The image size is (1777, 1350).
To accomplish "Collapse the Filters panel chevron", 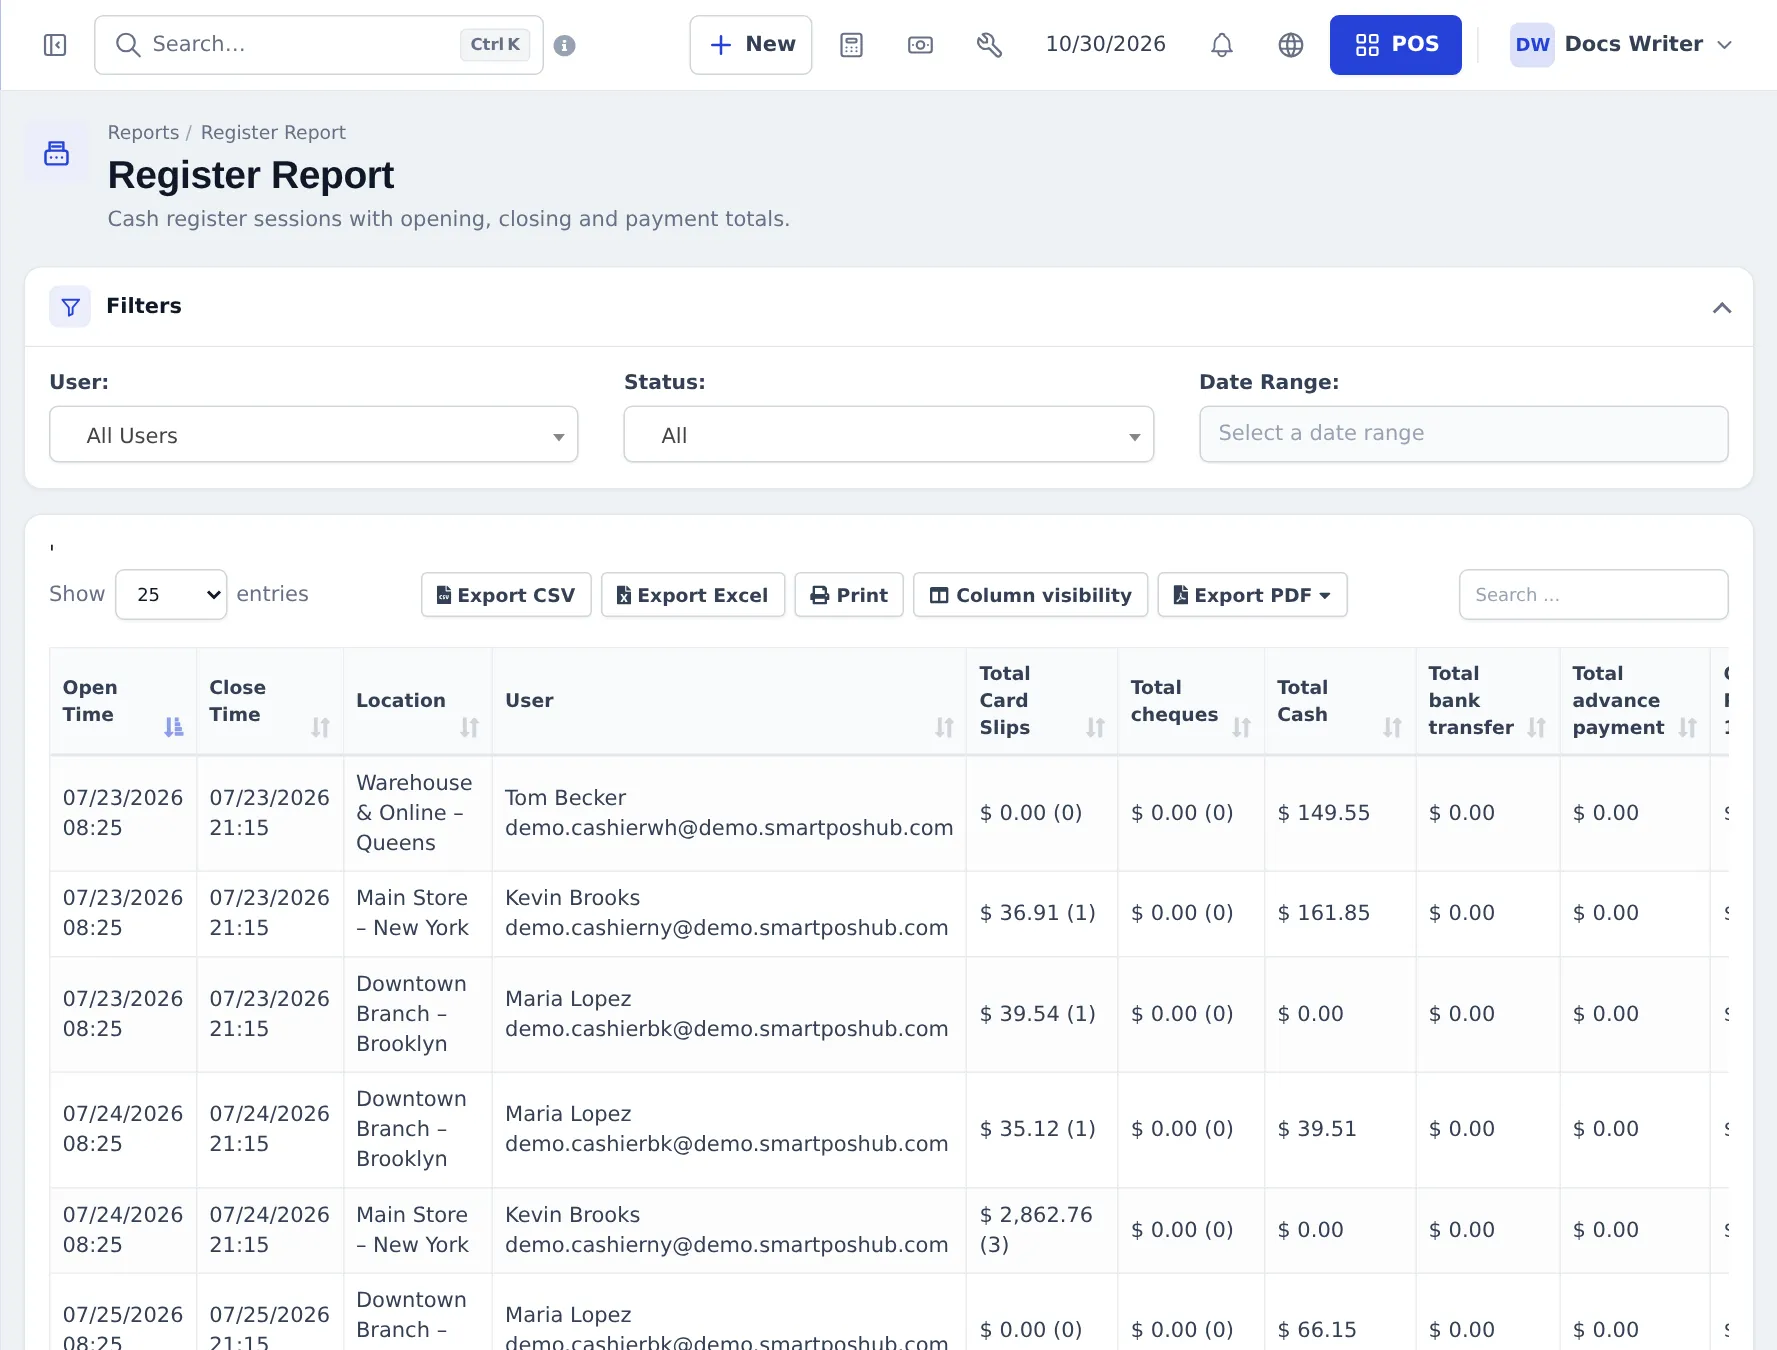I will [x=1721, y=308].
